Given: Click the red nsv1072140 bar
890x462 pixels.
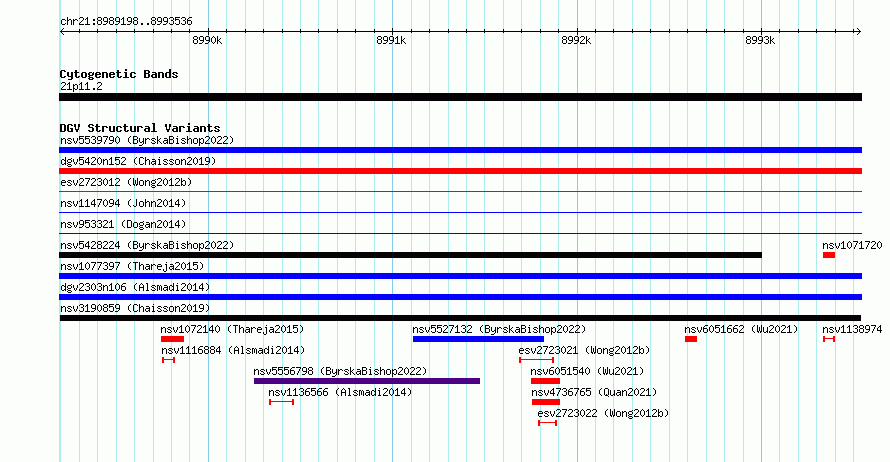Looking at the screenshot, I should tap(173, 339).
